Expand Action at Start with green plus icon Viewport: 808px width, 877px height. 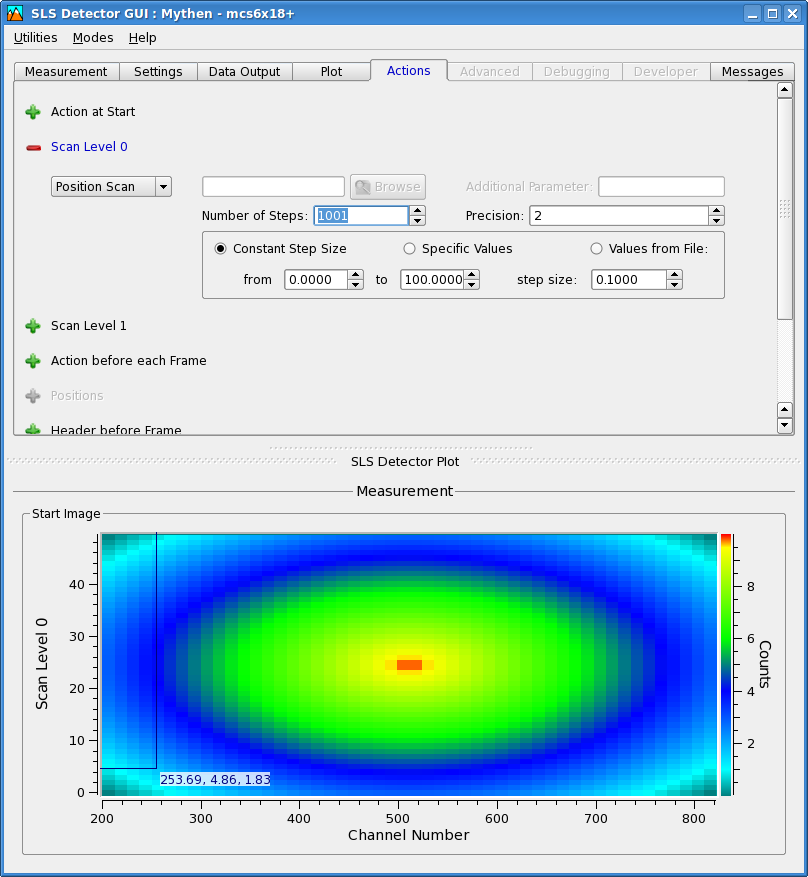tap(33, 112)
